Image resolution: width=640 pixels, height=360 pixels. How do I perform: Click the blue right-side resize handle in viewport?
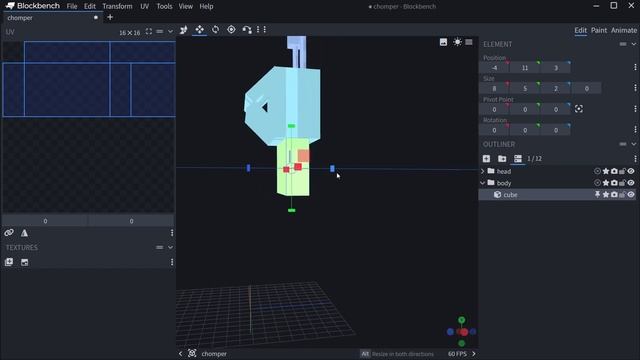pos(332,168)
